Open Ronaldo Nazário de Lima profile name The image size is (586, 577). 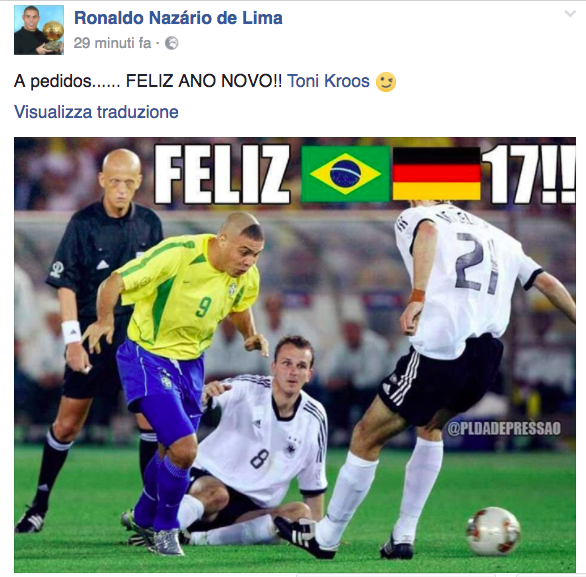point(178,18)
